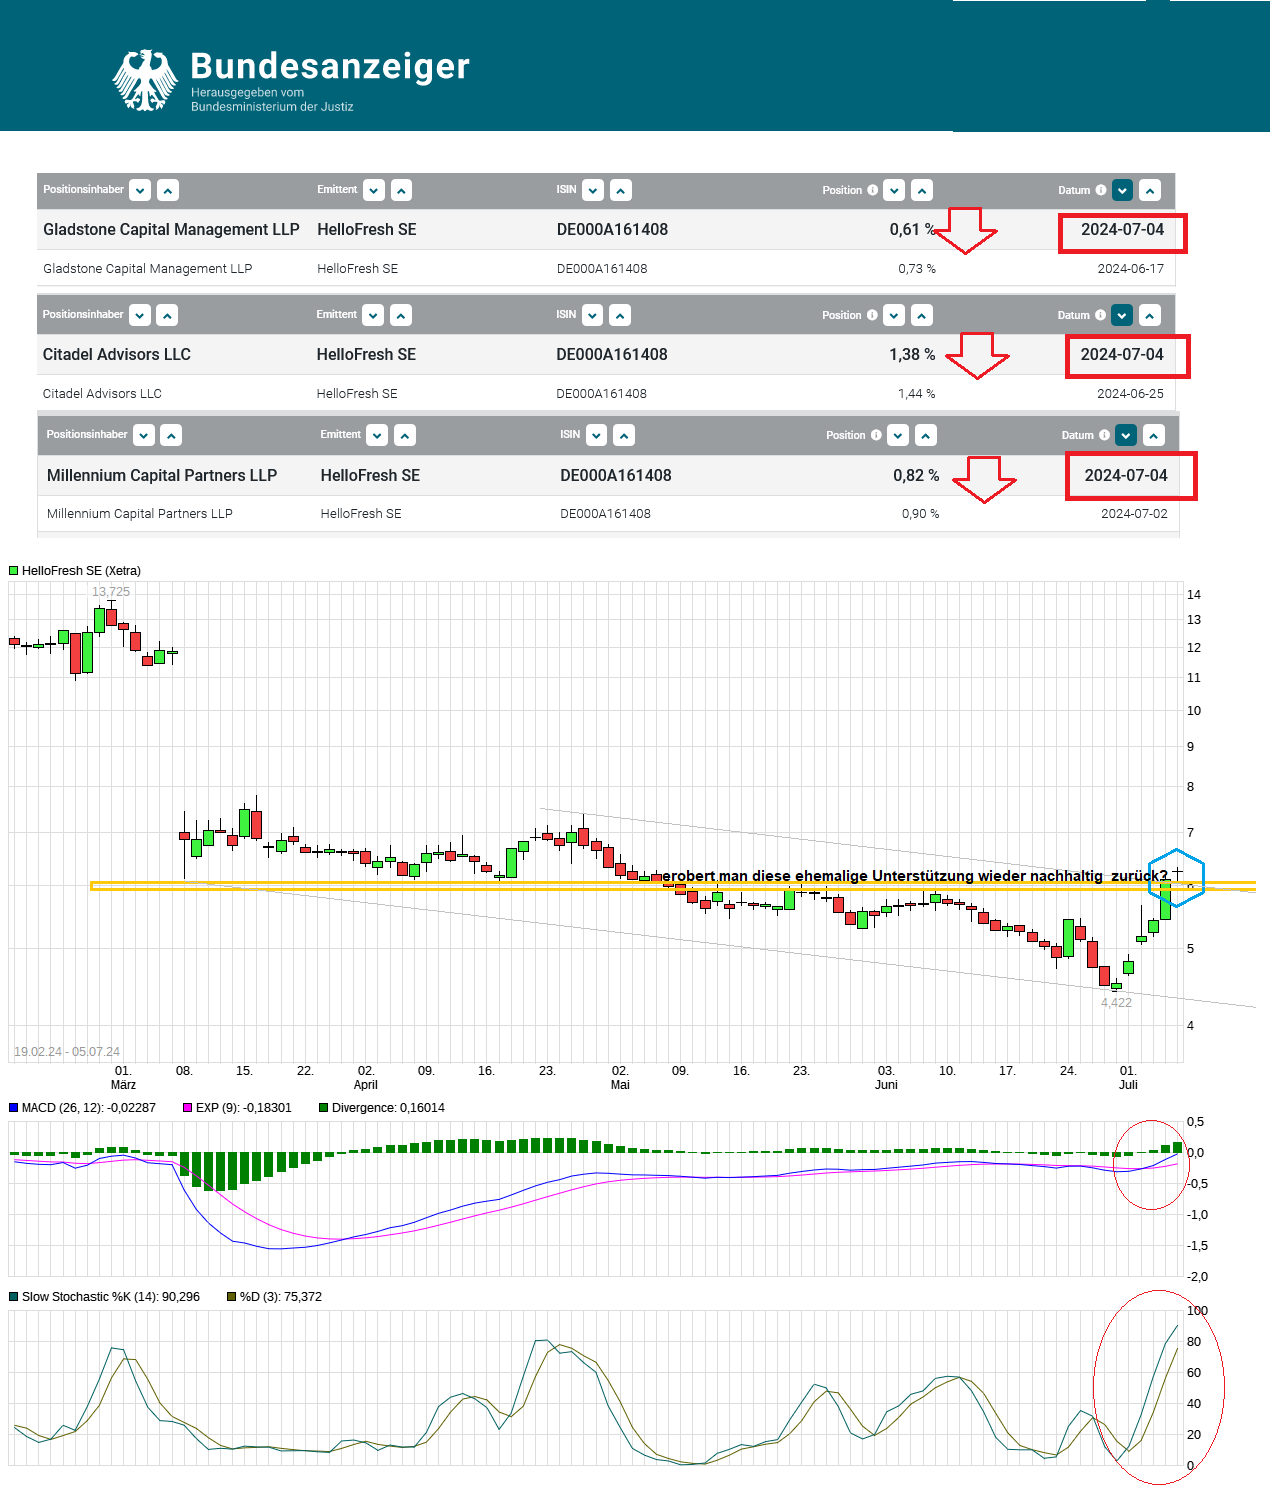The width and height of the screenshot is (1270, 1492).
Task: Click Millennium's earlier 0,90 % position value
Action: click(920, 513)
